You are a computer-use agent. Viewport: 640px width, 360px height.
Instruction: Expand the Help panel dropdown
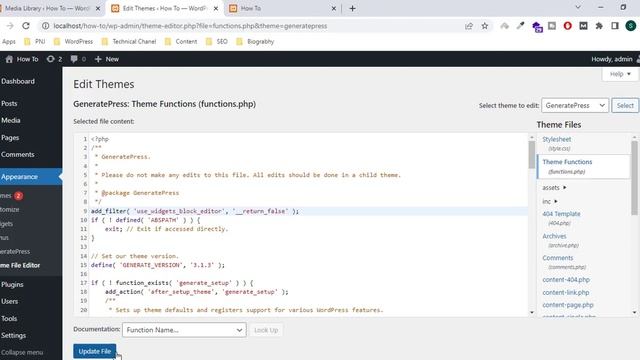620,74
